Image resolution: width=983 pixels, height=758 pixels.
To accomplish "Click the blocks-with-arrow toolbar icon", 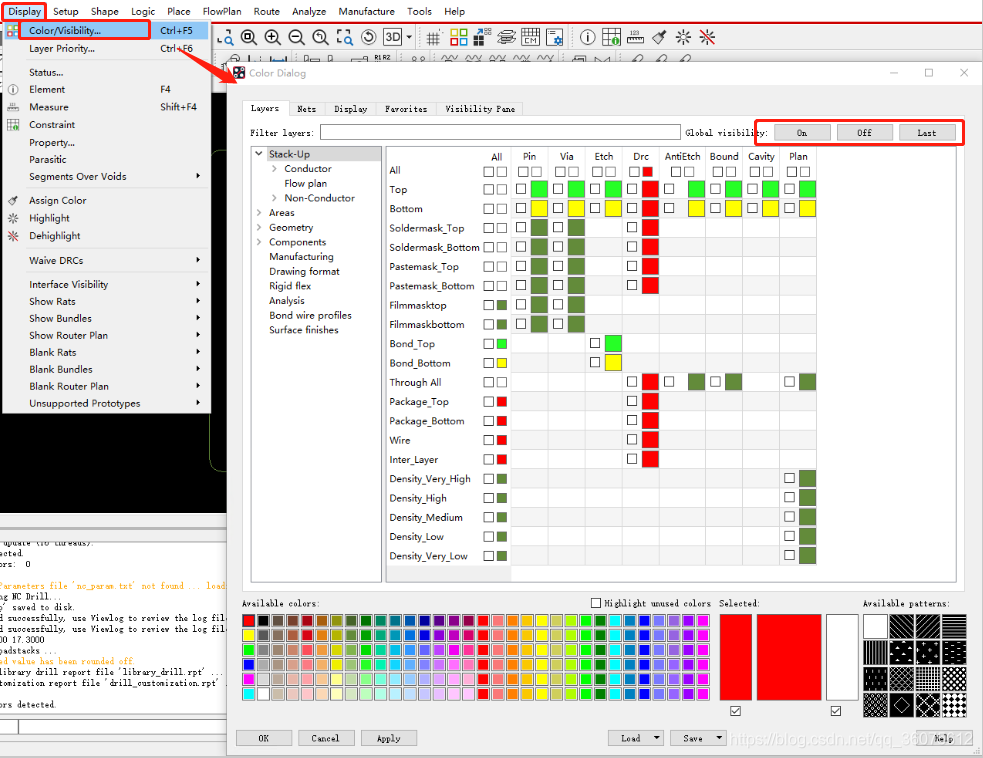I will click(482, 38).
